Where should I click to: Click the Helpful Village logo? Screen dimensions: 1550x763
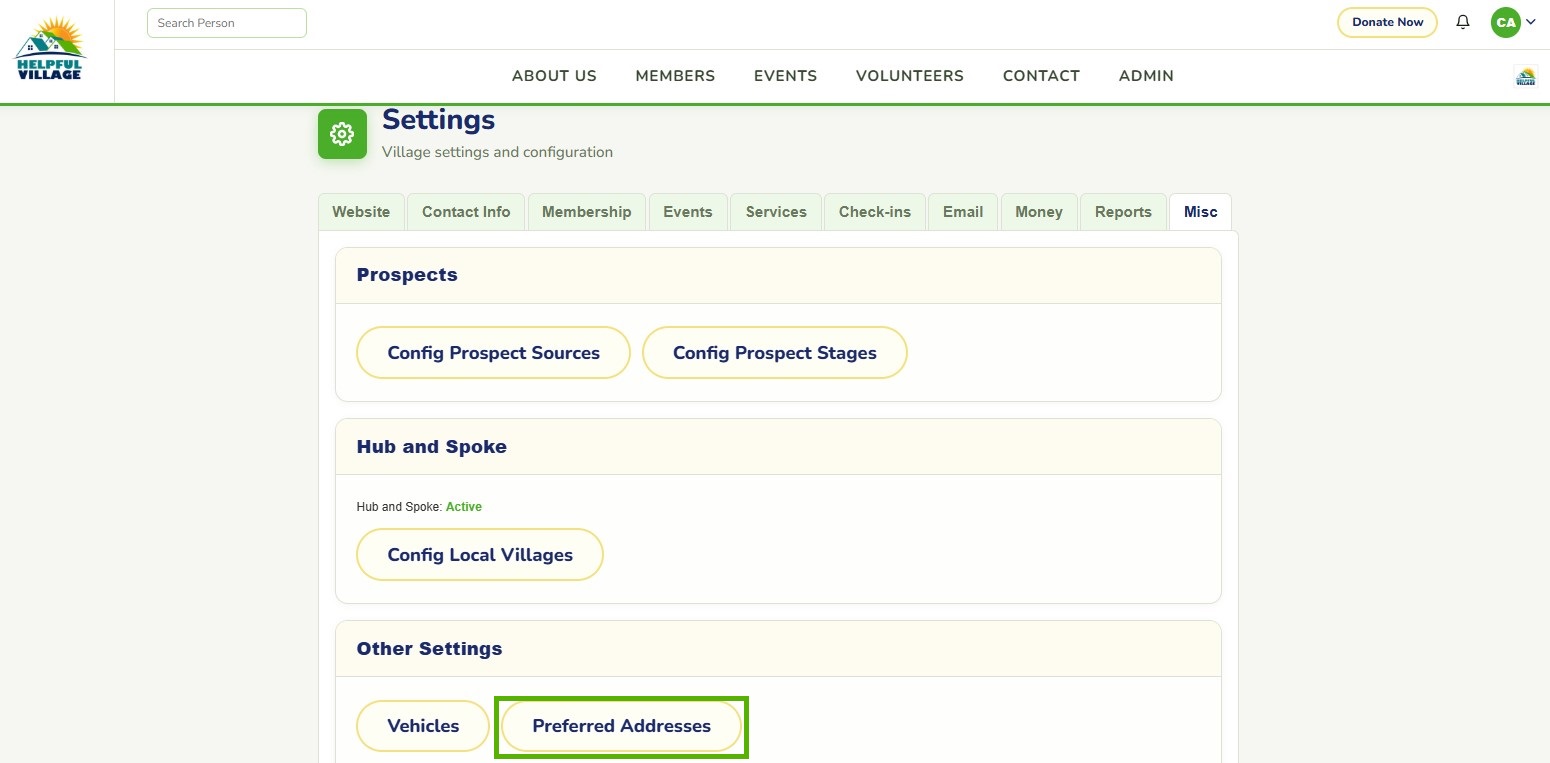click(x=50, y=49)
